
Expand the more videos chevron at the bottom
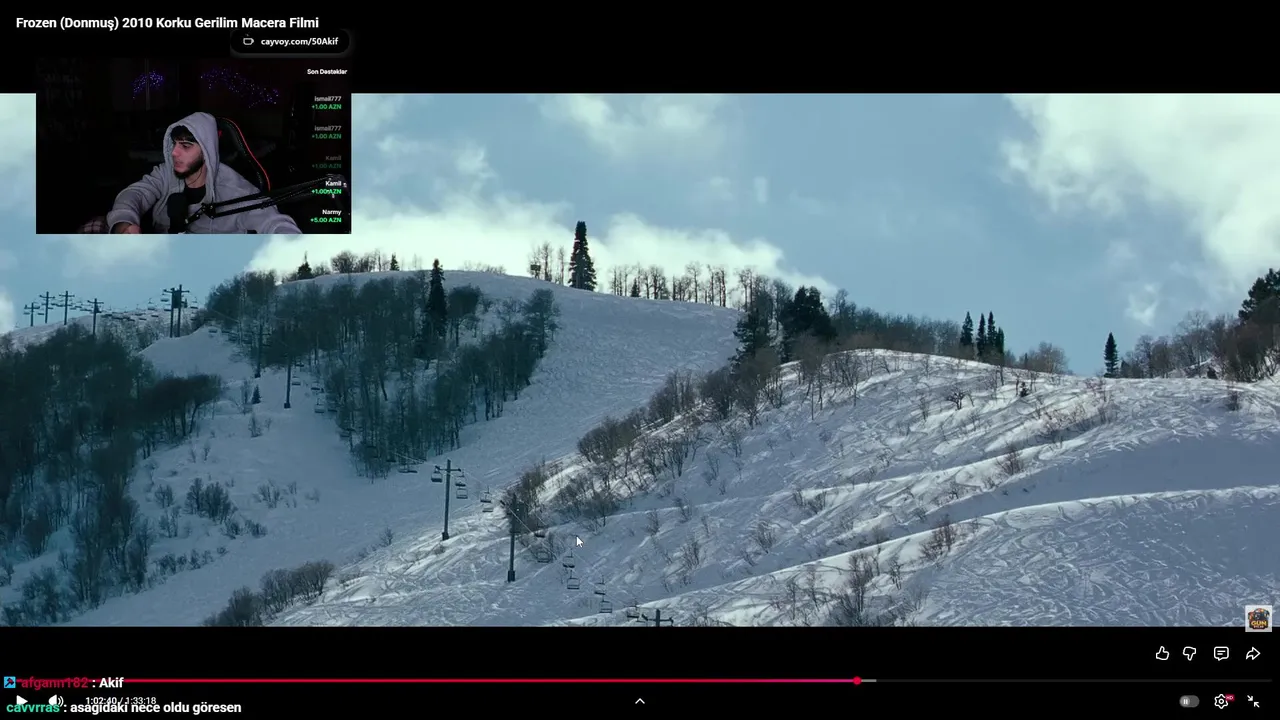point(640,701)
